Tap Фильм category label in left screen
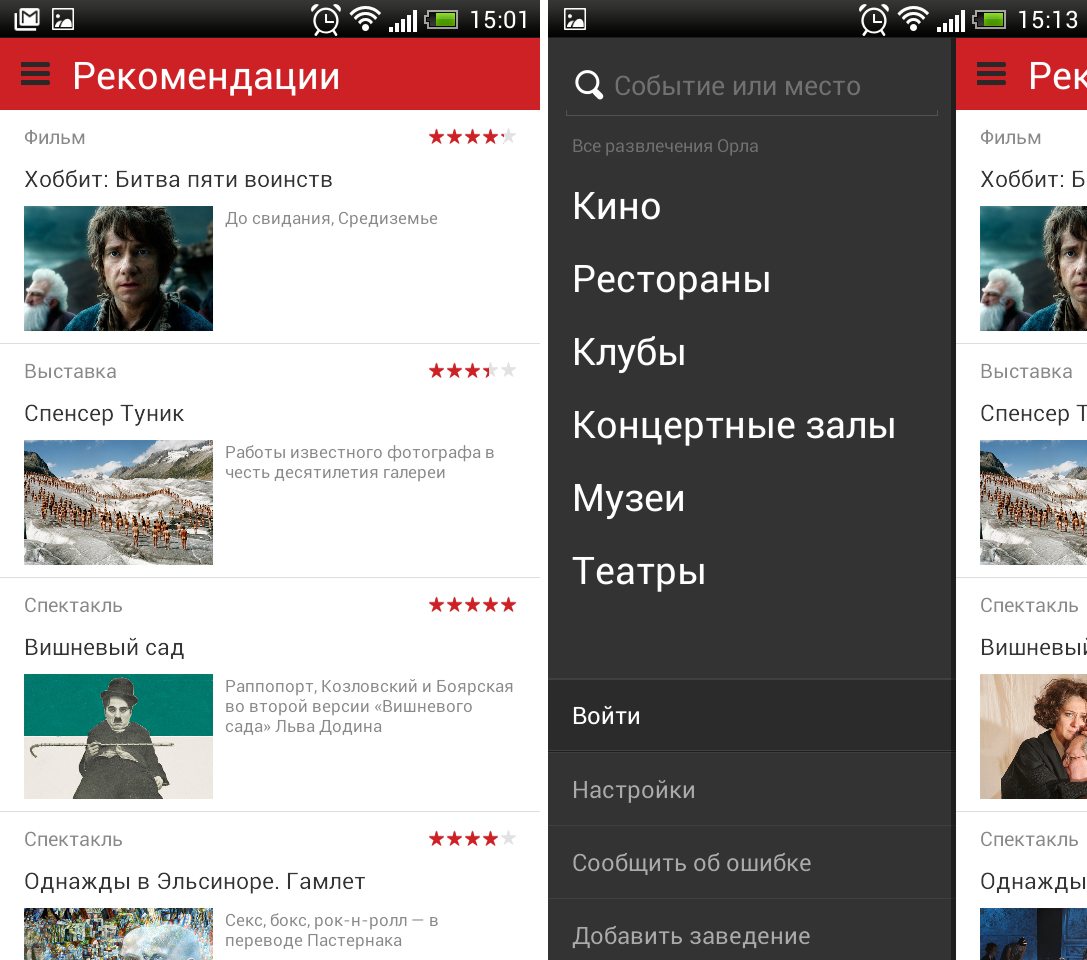 click(x=55, y=137)
